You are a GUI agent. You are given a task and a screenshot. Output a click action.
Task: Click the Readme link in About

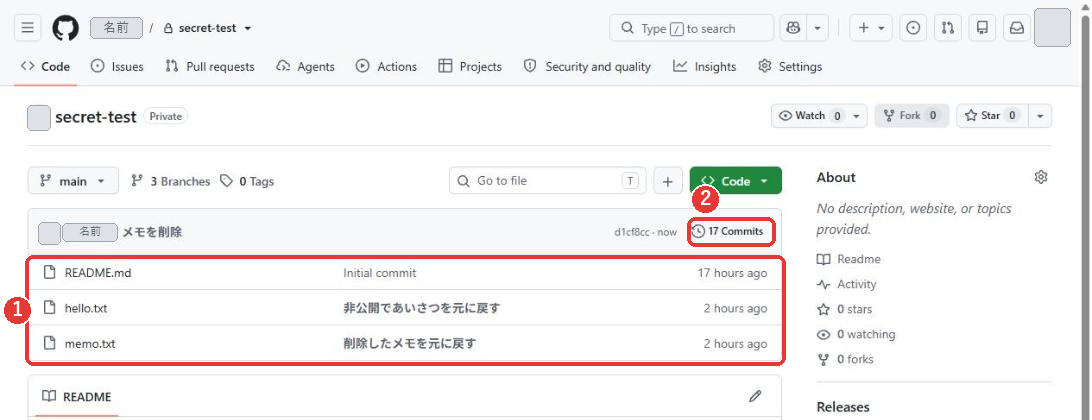click(x=849, y=259)
